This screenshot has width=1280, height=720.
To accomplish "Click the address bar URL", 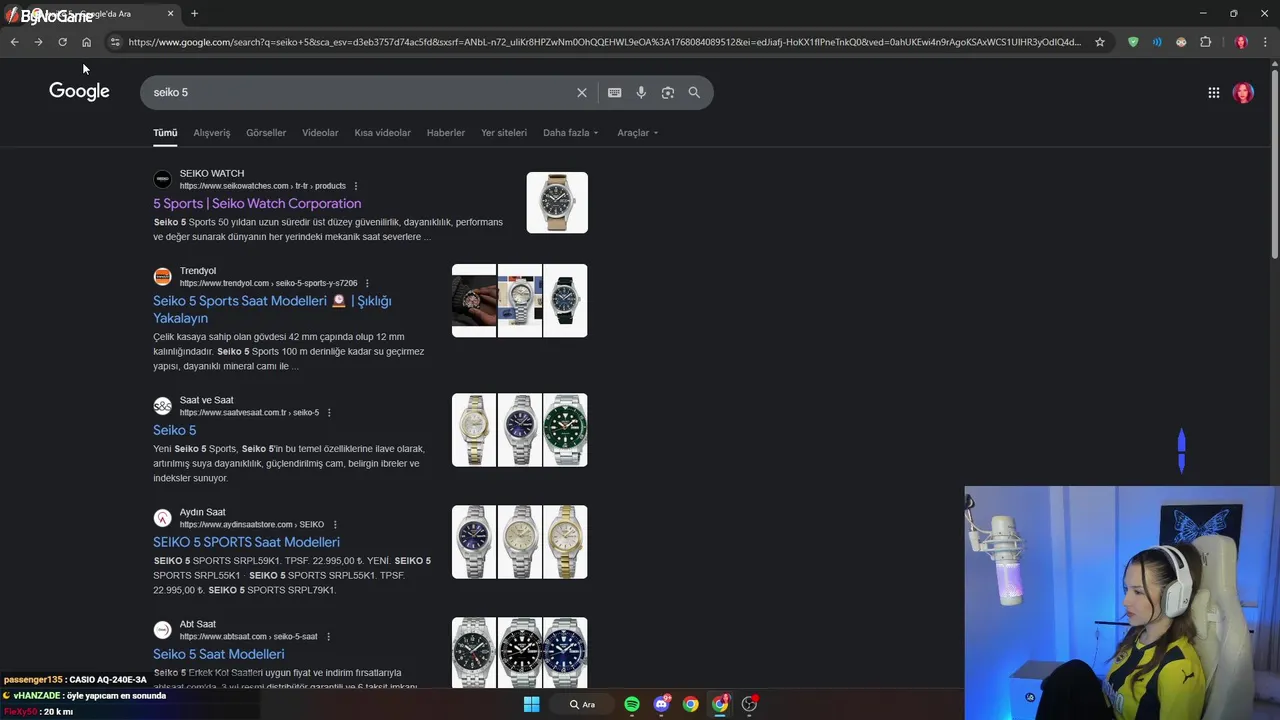I will coord(605,42).
